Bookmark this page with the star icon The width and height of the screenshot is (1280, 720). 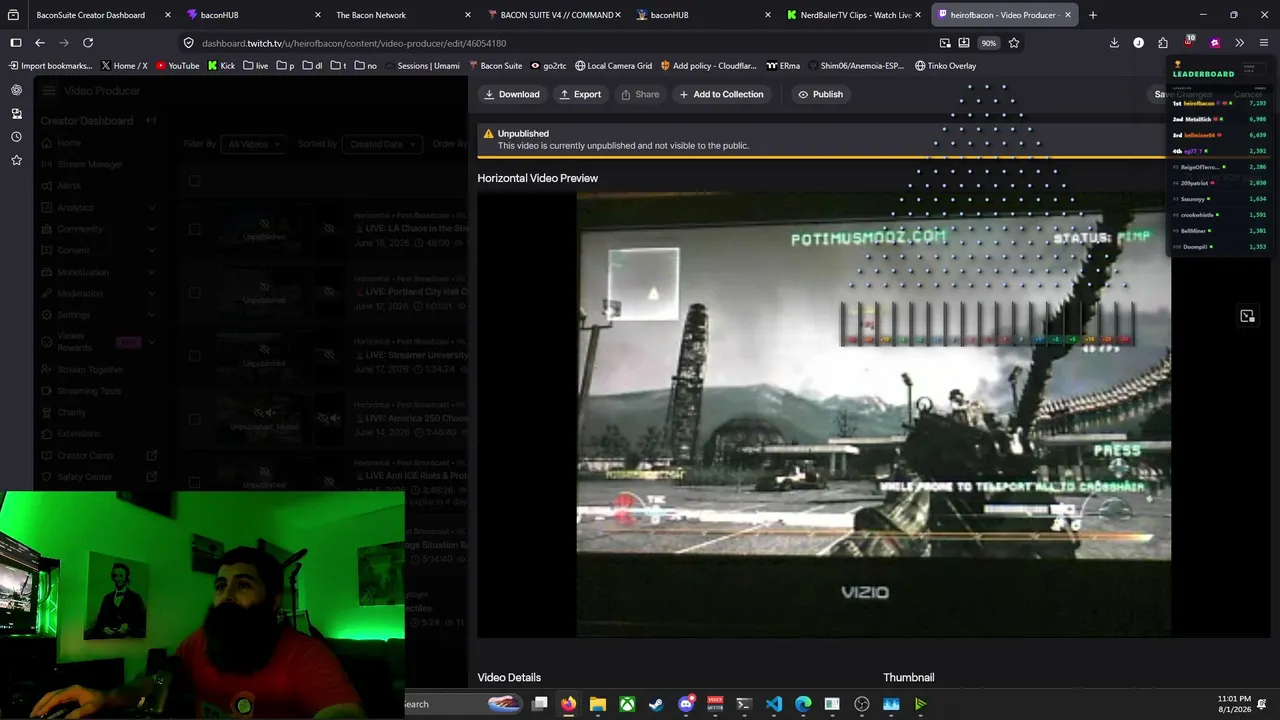coord(1014,43)
